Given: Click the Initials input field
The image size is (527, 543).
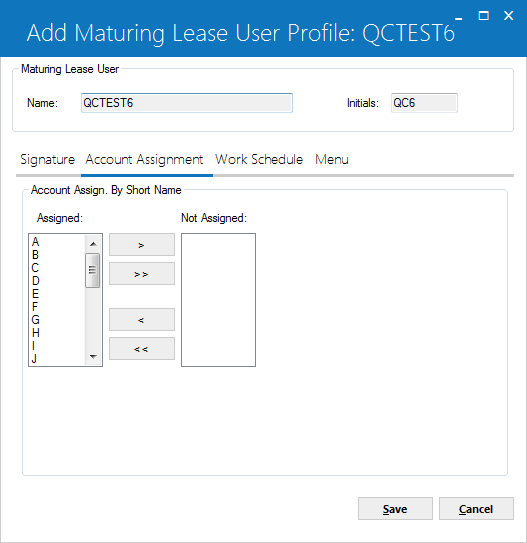Looking at the screenshot, I should (424, 103).
